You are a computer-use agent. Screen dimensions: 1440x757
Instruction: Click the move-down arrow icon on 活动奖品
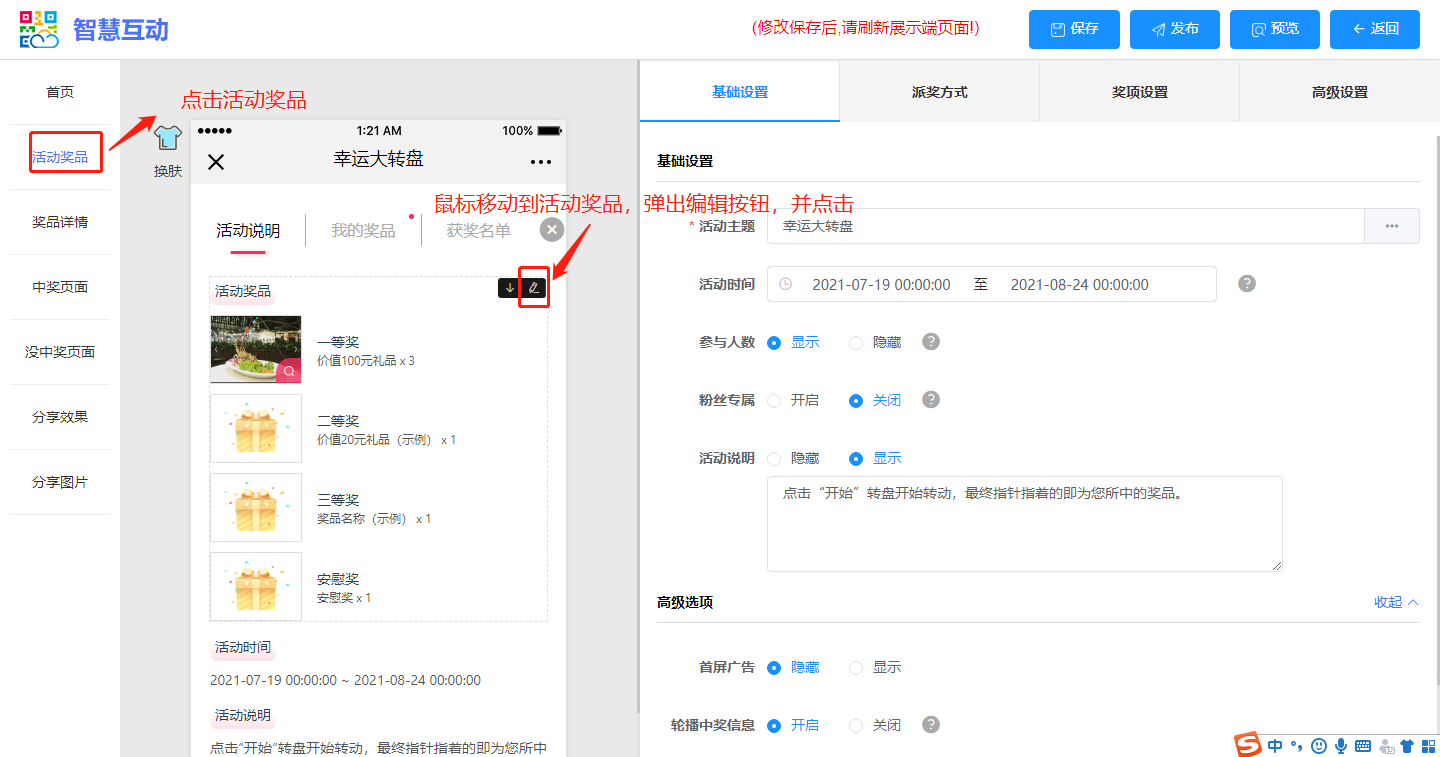[x=510, y=288]
